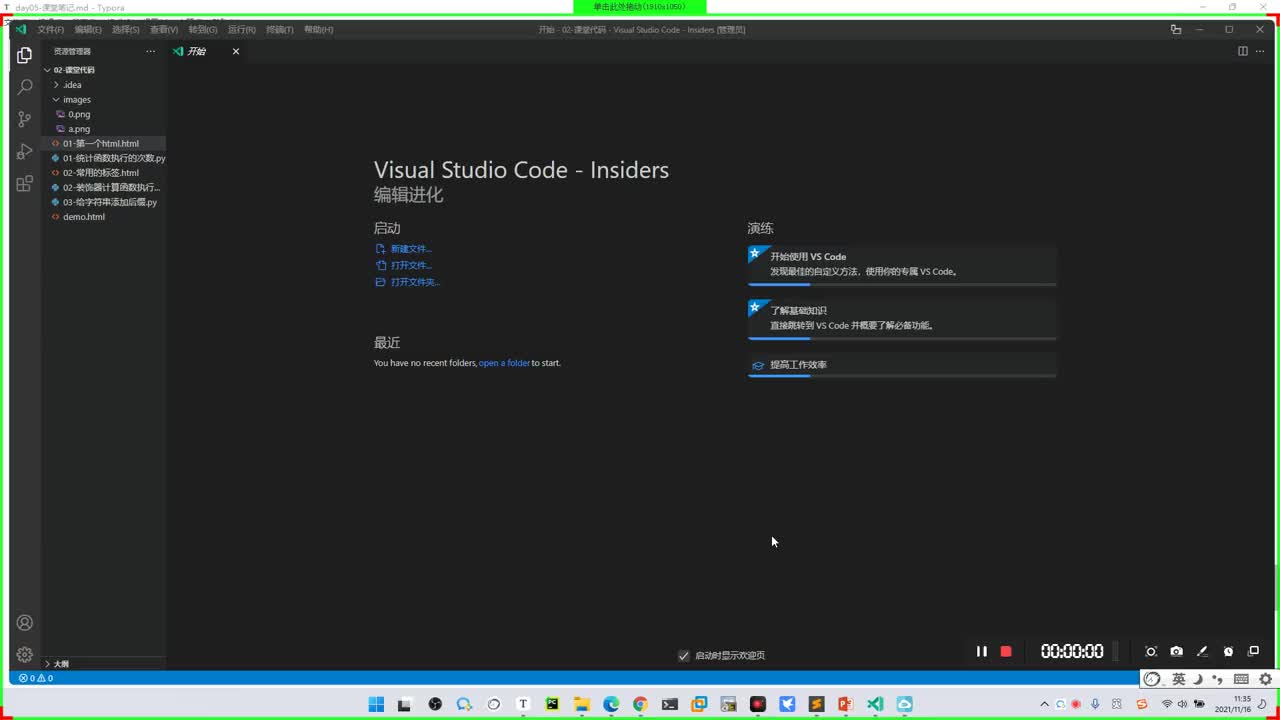Take a screenshot with the recorder camera icon
Viewport: 1280px width, 720px height.
tap(1177, 651)
